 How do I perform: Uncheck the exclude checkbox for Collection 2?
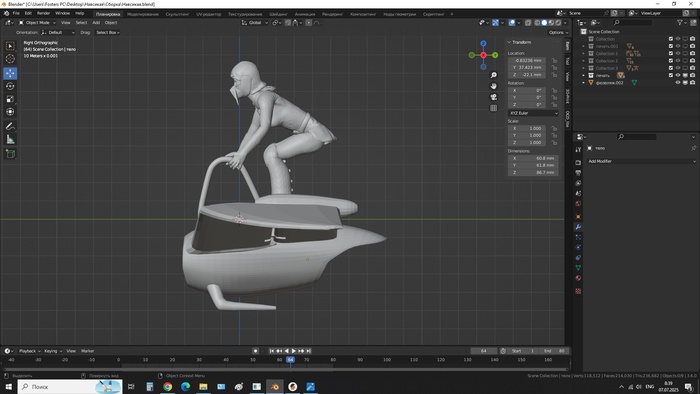click(671, 61)
